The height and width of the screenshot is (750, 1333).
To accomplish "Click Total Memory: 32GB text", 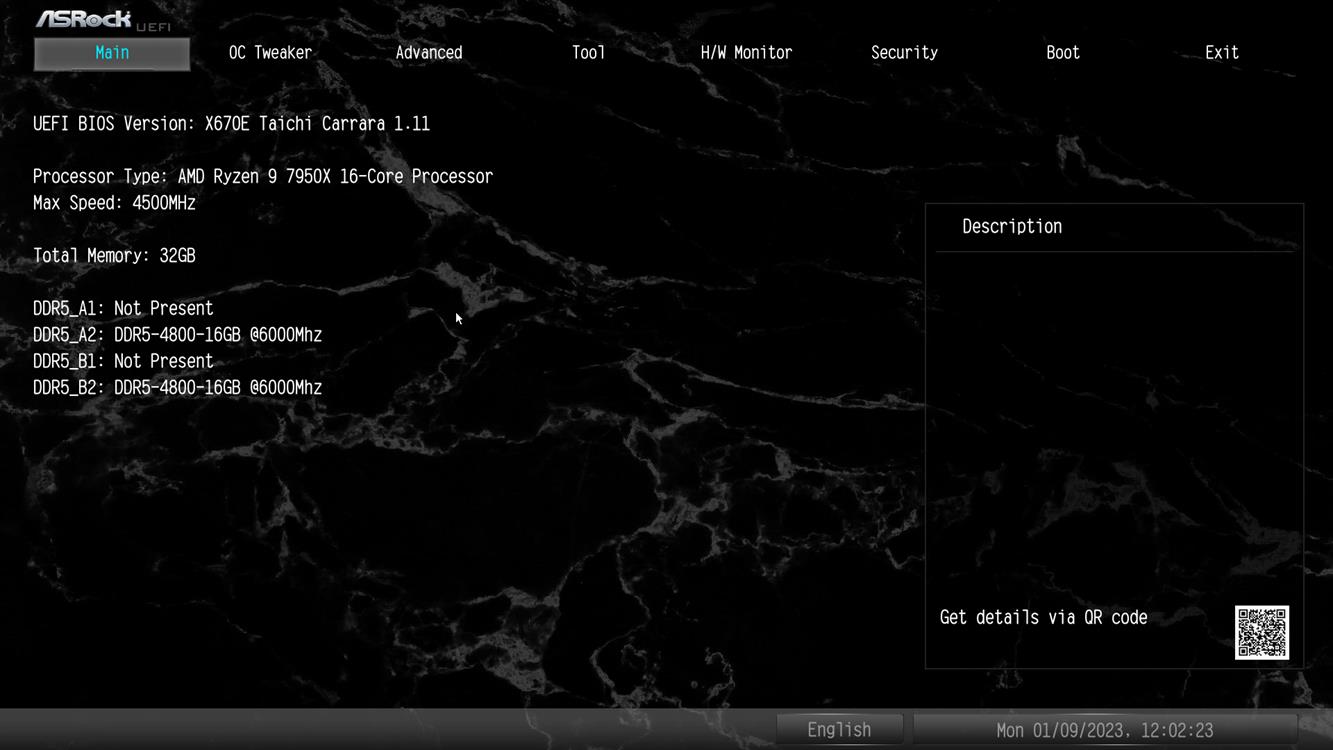I will tap(114, 256).
